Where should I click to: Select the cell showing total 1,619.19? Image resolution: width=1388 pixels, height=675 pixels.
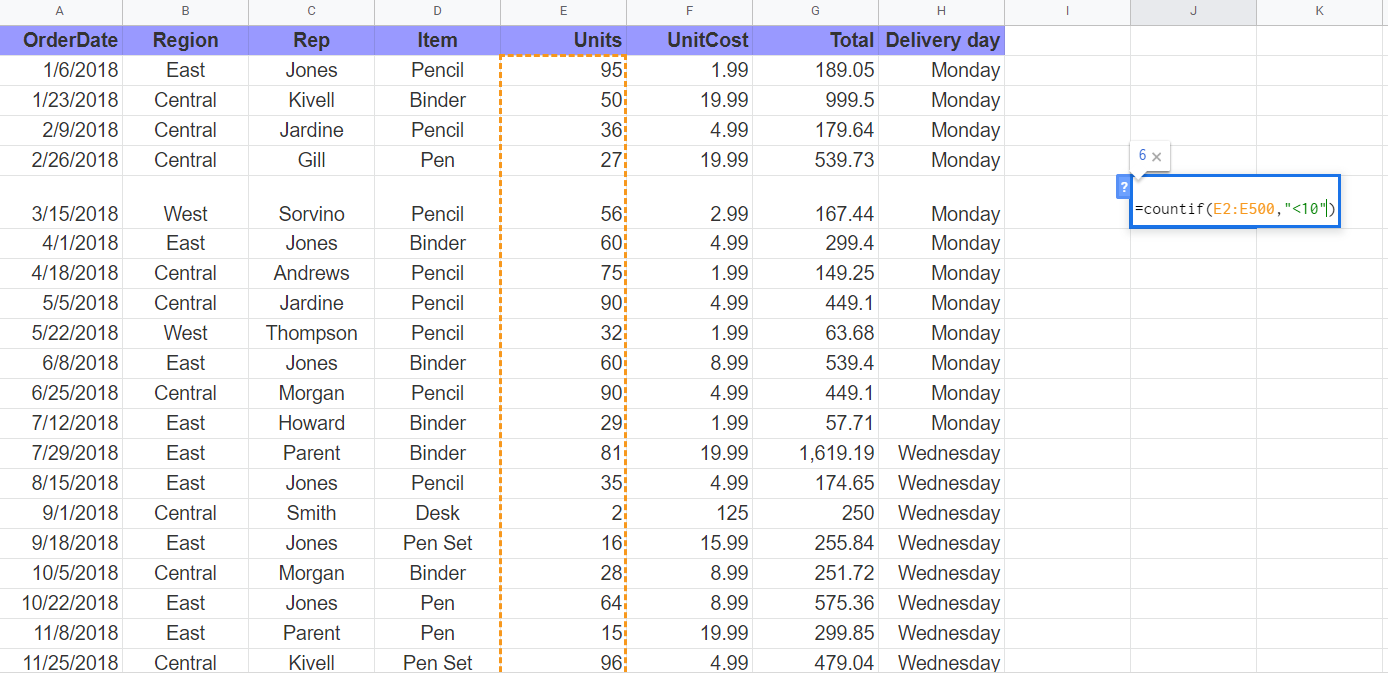[x=815, y=453]
